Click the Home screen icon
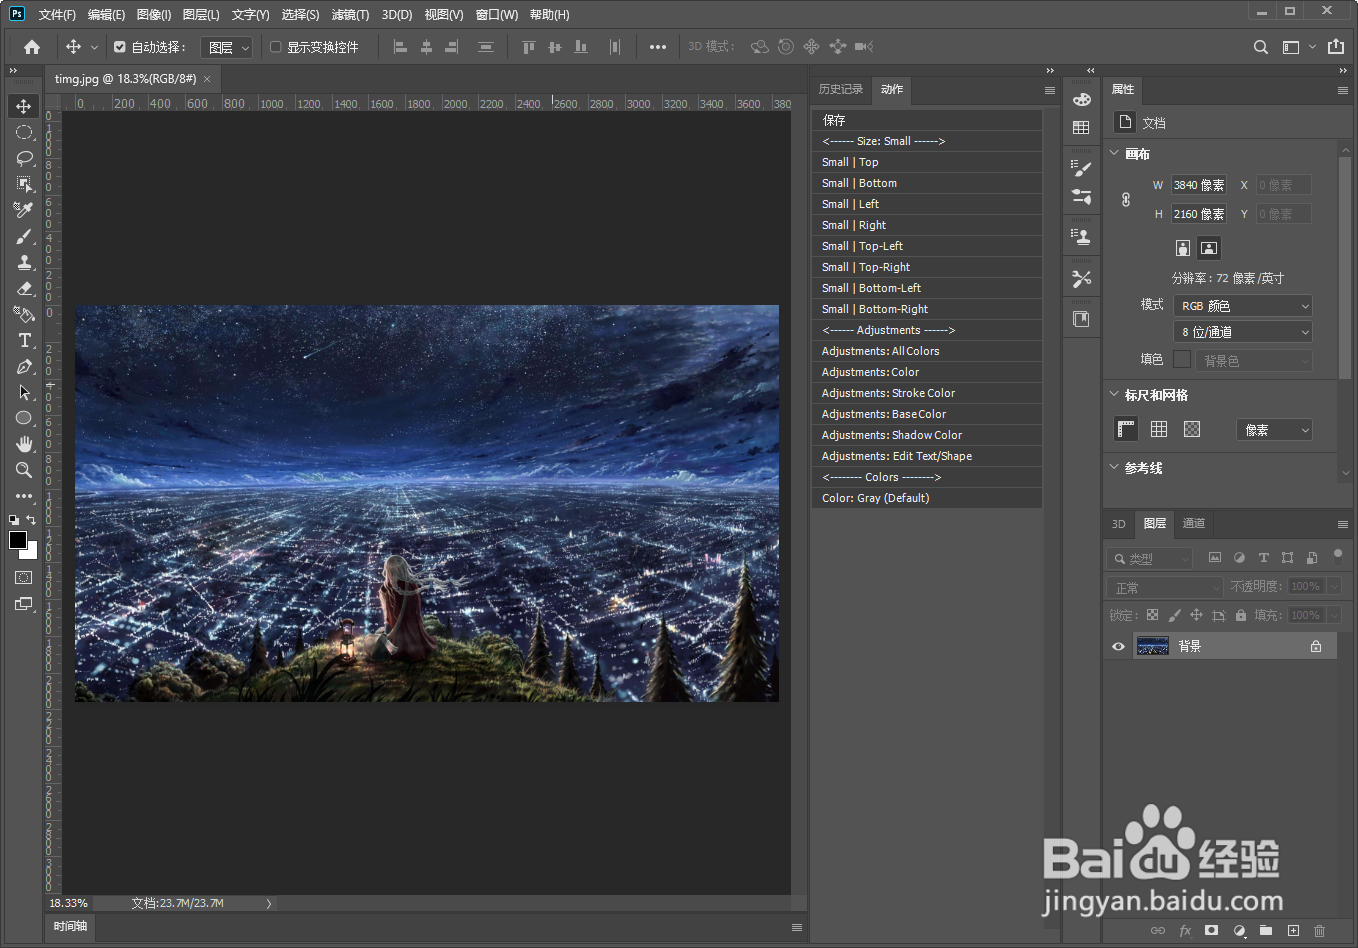The width and height of the screenshot is (1358, 948). [x=32, y=47]
